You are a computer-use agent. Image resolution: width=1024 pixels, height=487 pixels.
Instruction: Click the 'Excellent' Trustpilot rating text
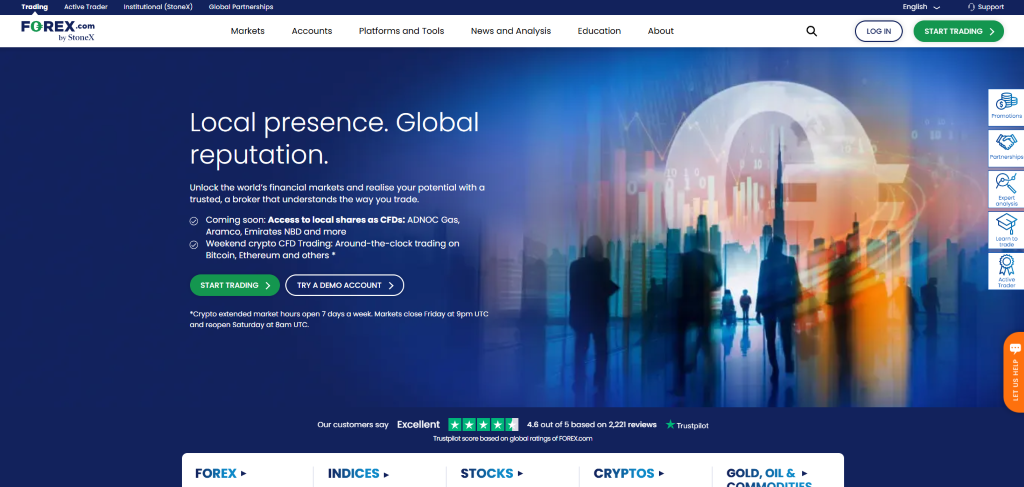coord(419,424)
